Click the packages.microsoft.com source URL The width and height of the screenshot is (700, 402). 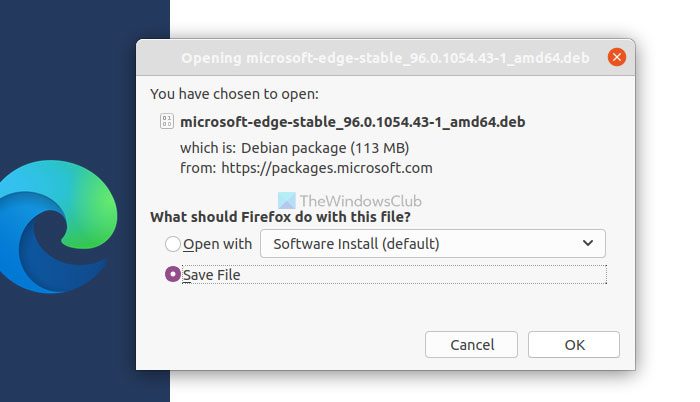(x=326, y=168)
